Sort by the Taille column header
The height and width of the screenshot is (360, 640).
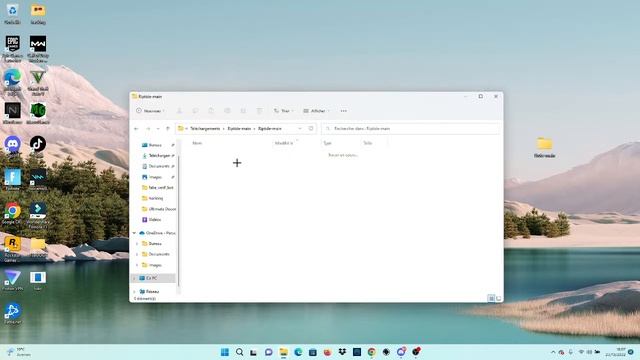click(x=368, y=143)
